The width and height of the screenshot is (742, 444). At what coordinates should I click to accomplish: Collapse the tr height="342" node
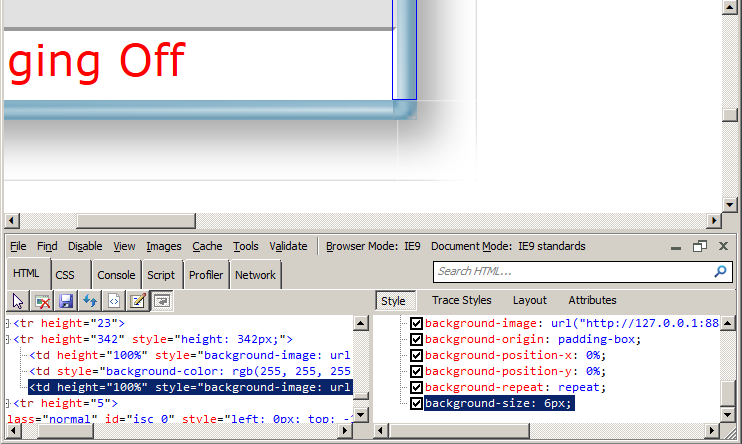9,340
